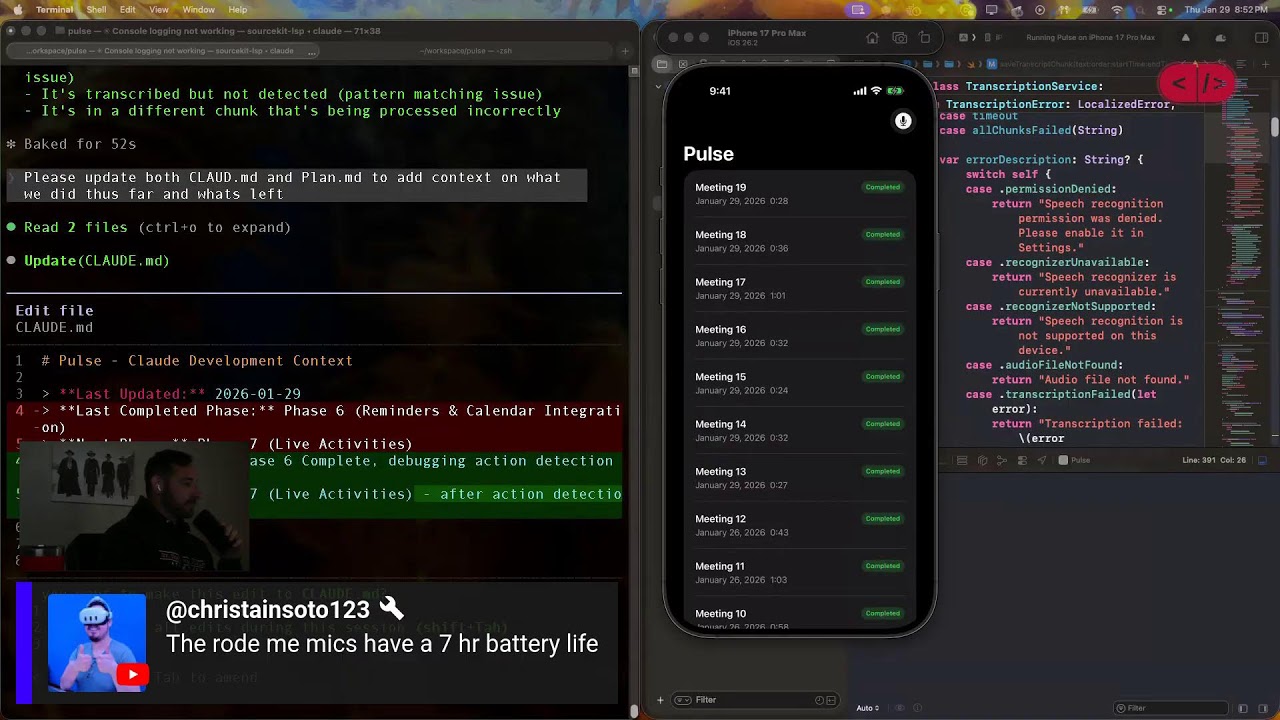Open Xcode project navigator folder icon
This screenshot has height=720, width=1280.
tap(661, 64)
